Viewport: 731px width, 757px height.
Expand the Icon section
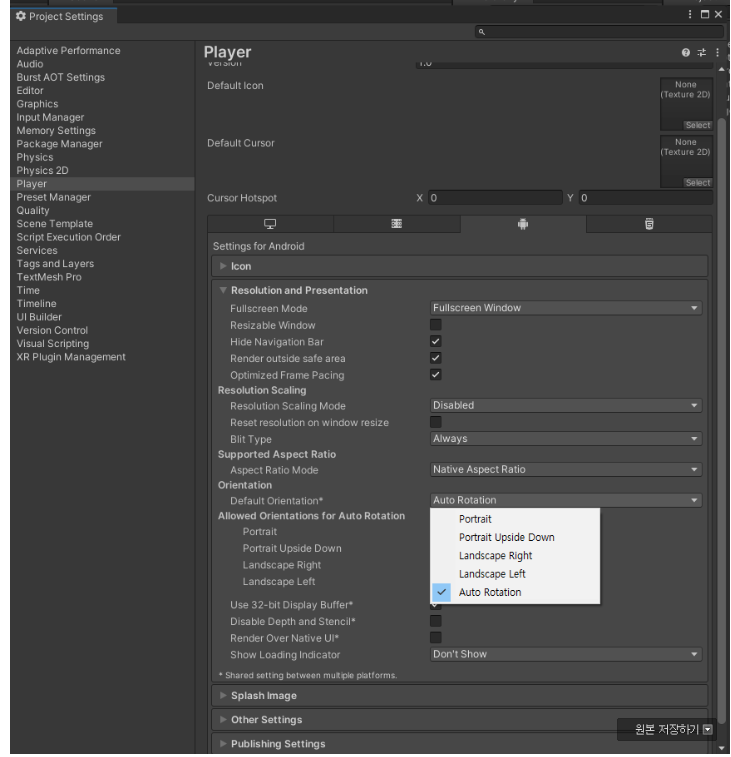tap(460, 266)
